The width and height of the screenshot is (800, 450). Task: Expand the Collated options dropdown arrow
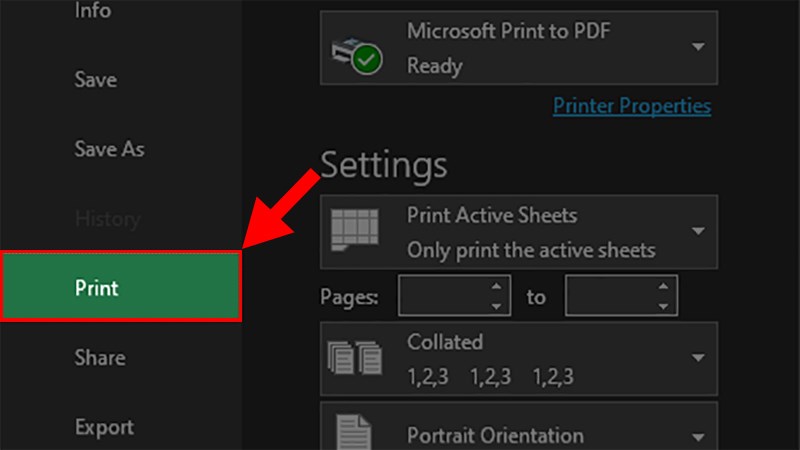point(698,358)
